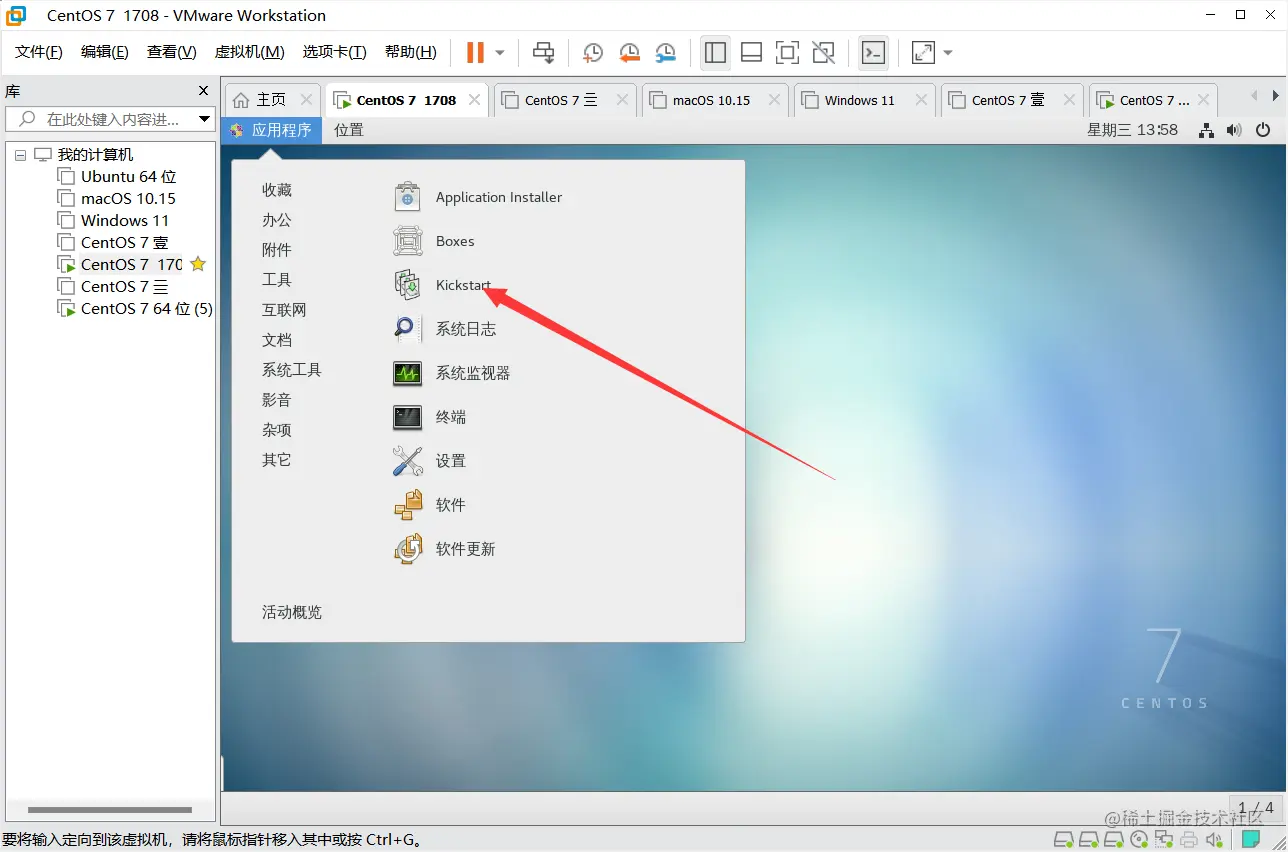Open the 应用程序 applications menu
1288x852 pixels.
tap(272, 130)
